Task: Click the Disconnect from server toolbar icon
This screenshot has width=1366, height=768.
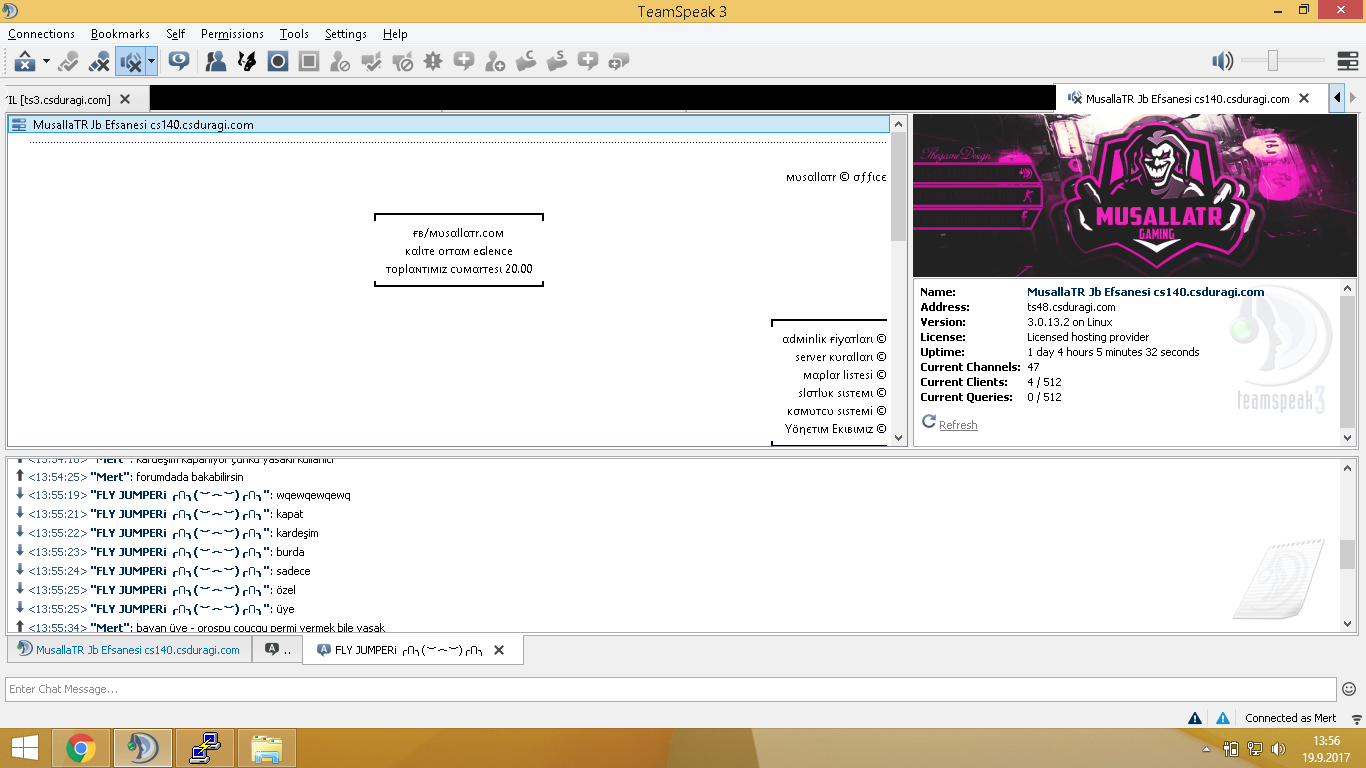Action: [99, 62]
